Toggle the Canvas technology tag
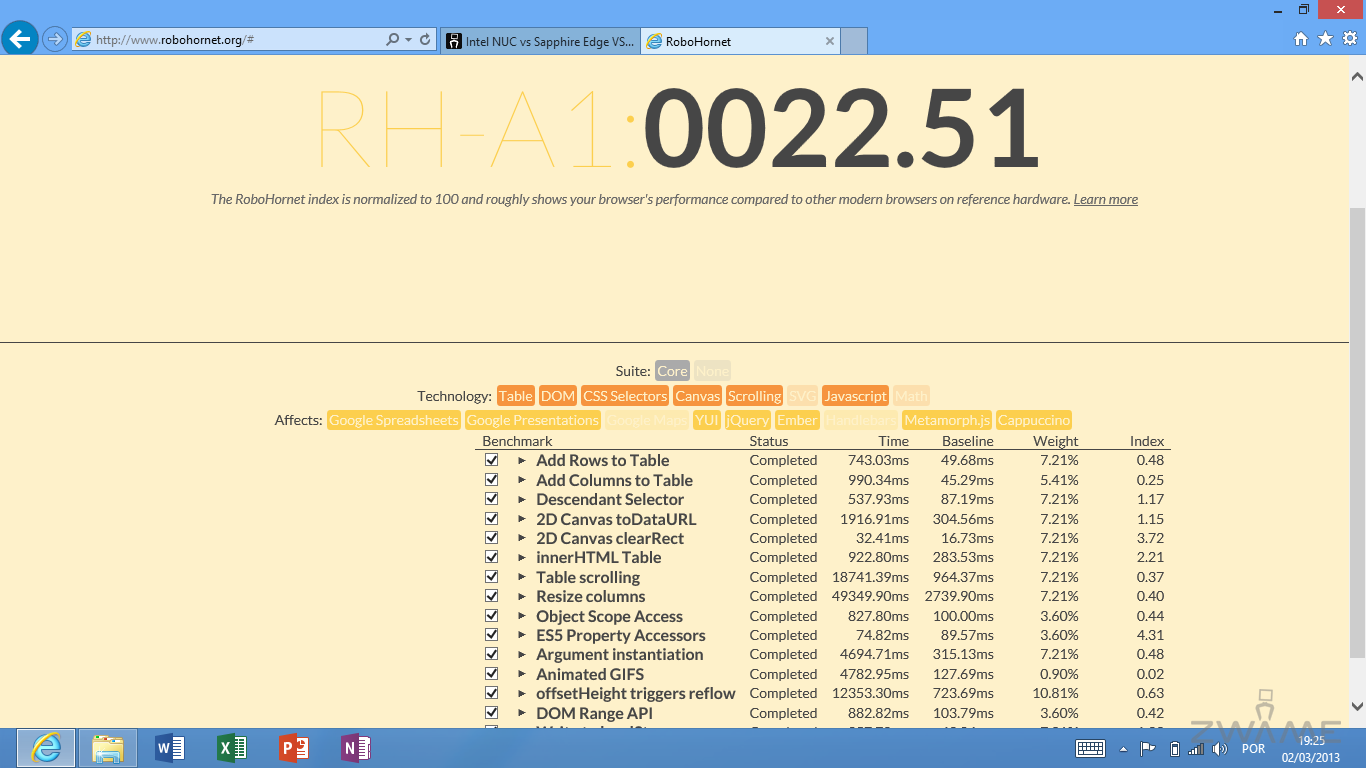This screenshot has height=768, width=1366. pyautogui.click(x=697, y=396)
